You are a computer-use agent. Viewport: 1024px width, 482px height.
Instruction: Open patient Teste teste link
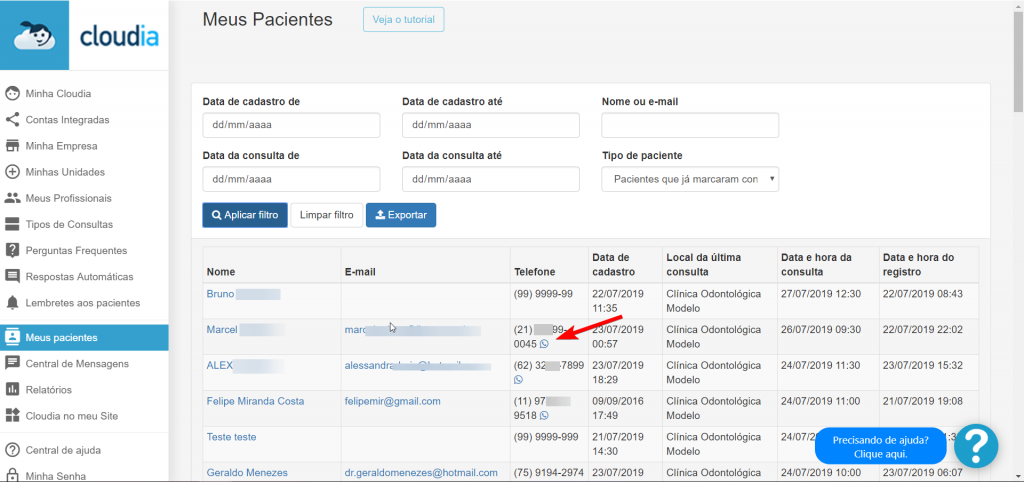tap(231, 437)
